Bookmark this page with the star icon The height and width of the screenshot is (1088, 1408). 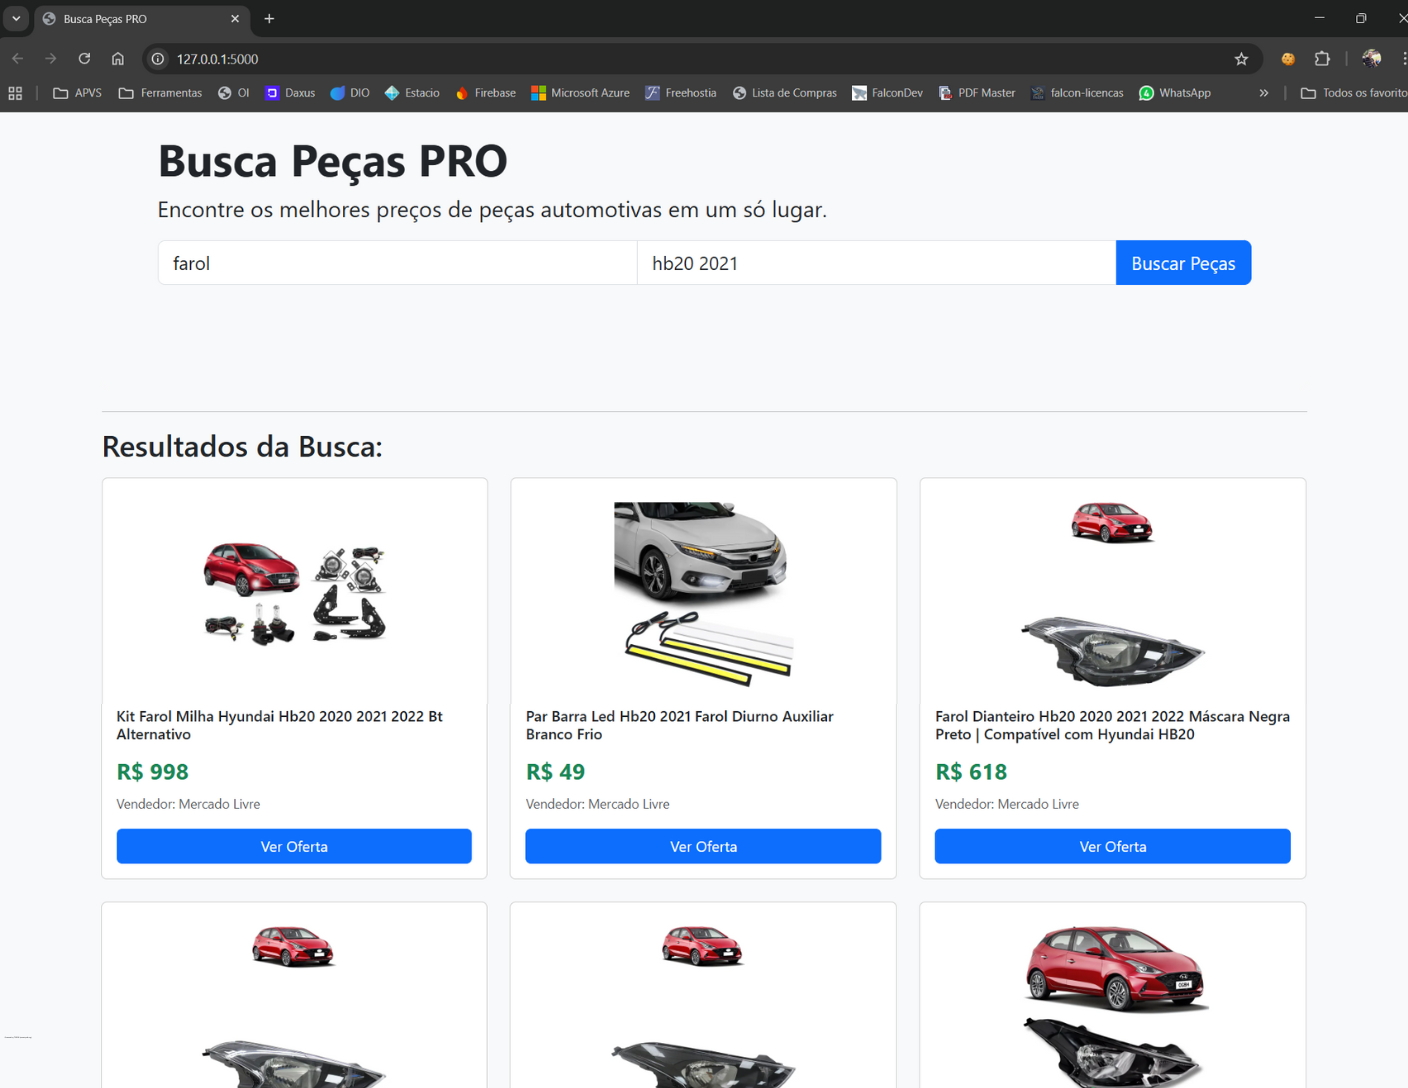[1241, 59]
